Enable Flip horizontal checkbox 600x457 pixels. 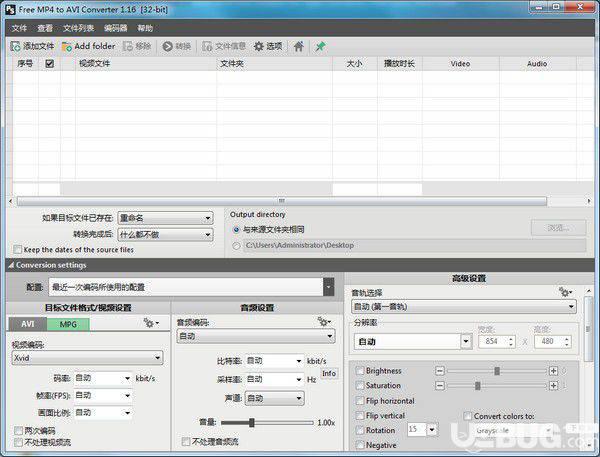[x=360, y=401]
